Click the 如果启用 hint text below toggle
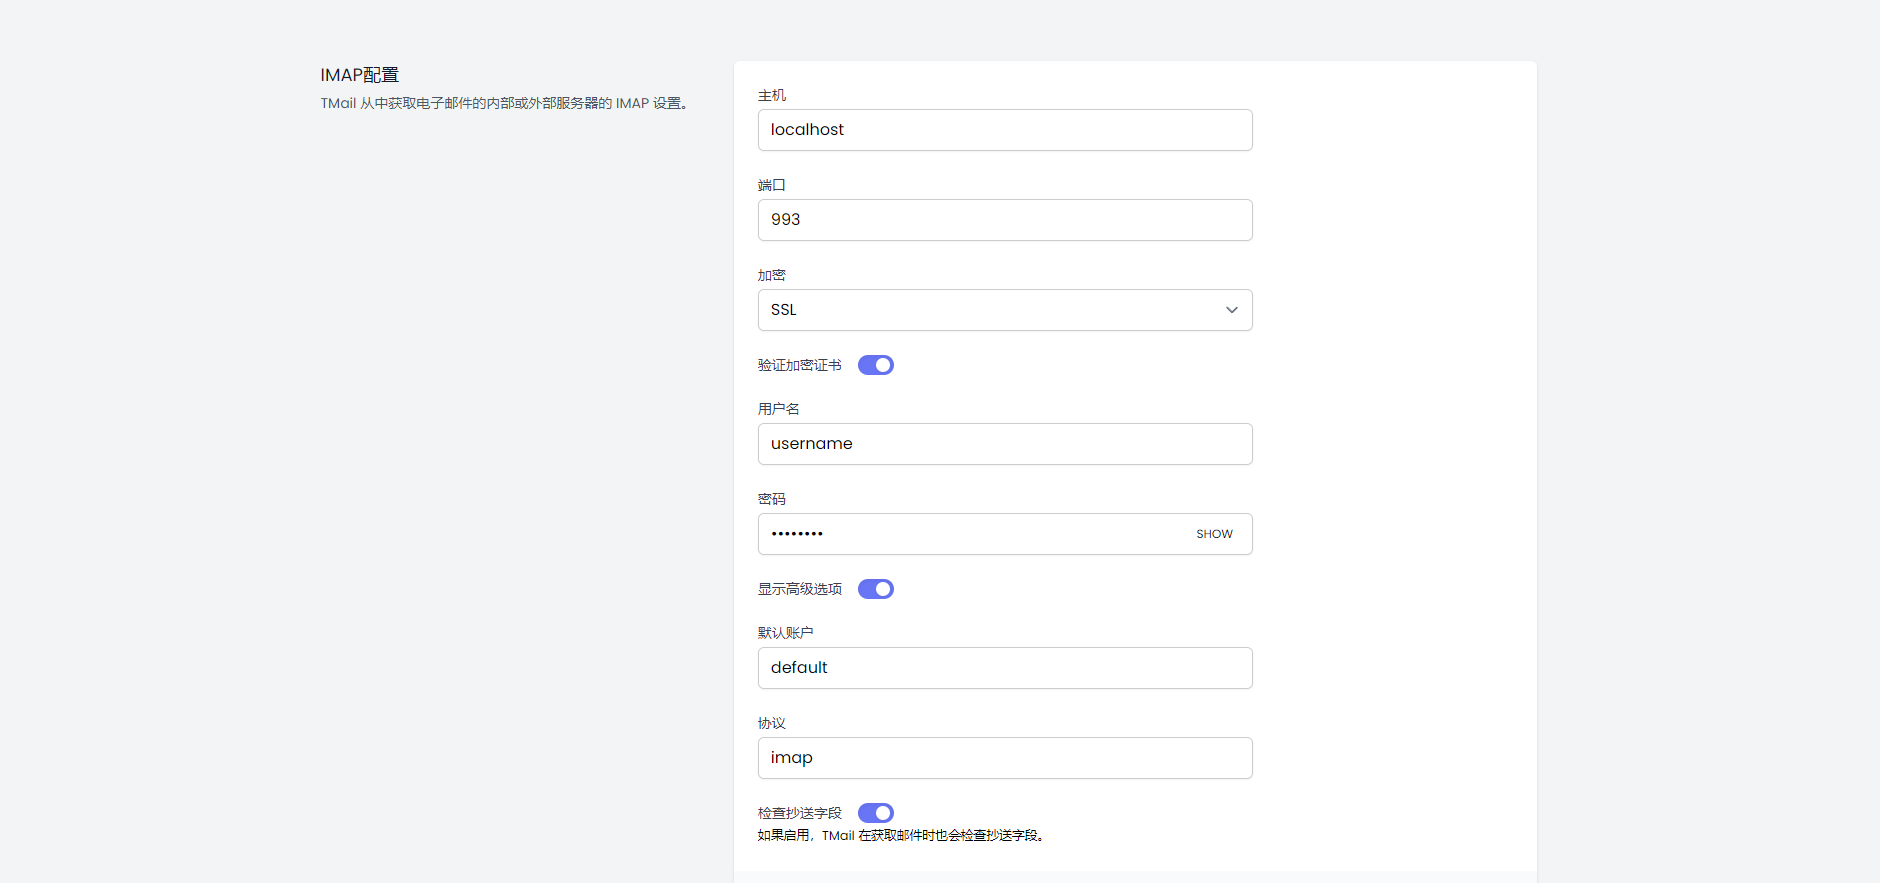Viewport: 1880px width, 883px height. tap(901, 835)
